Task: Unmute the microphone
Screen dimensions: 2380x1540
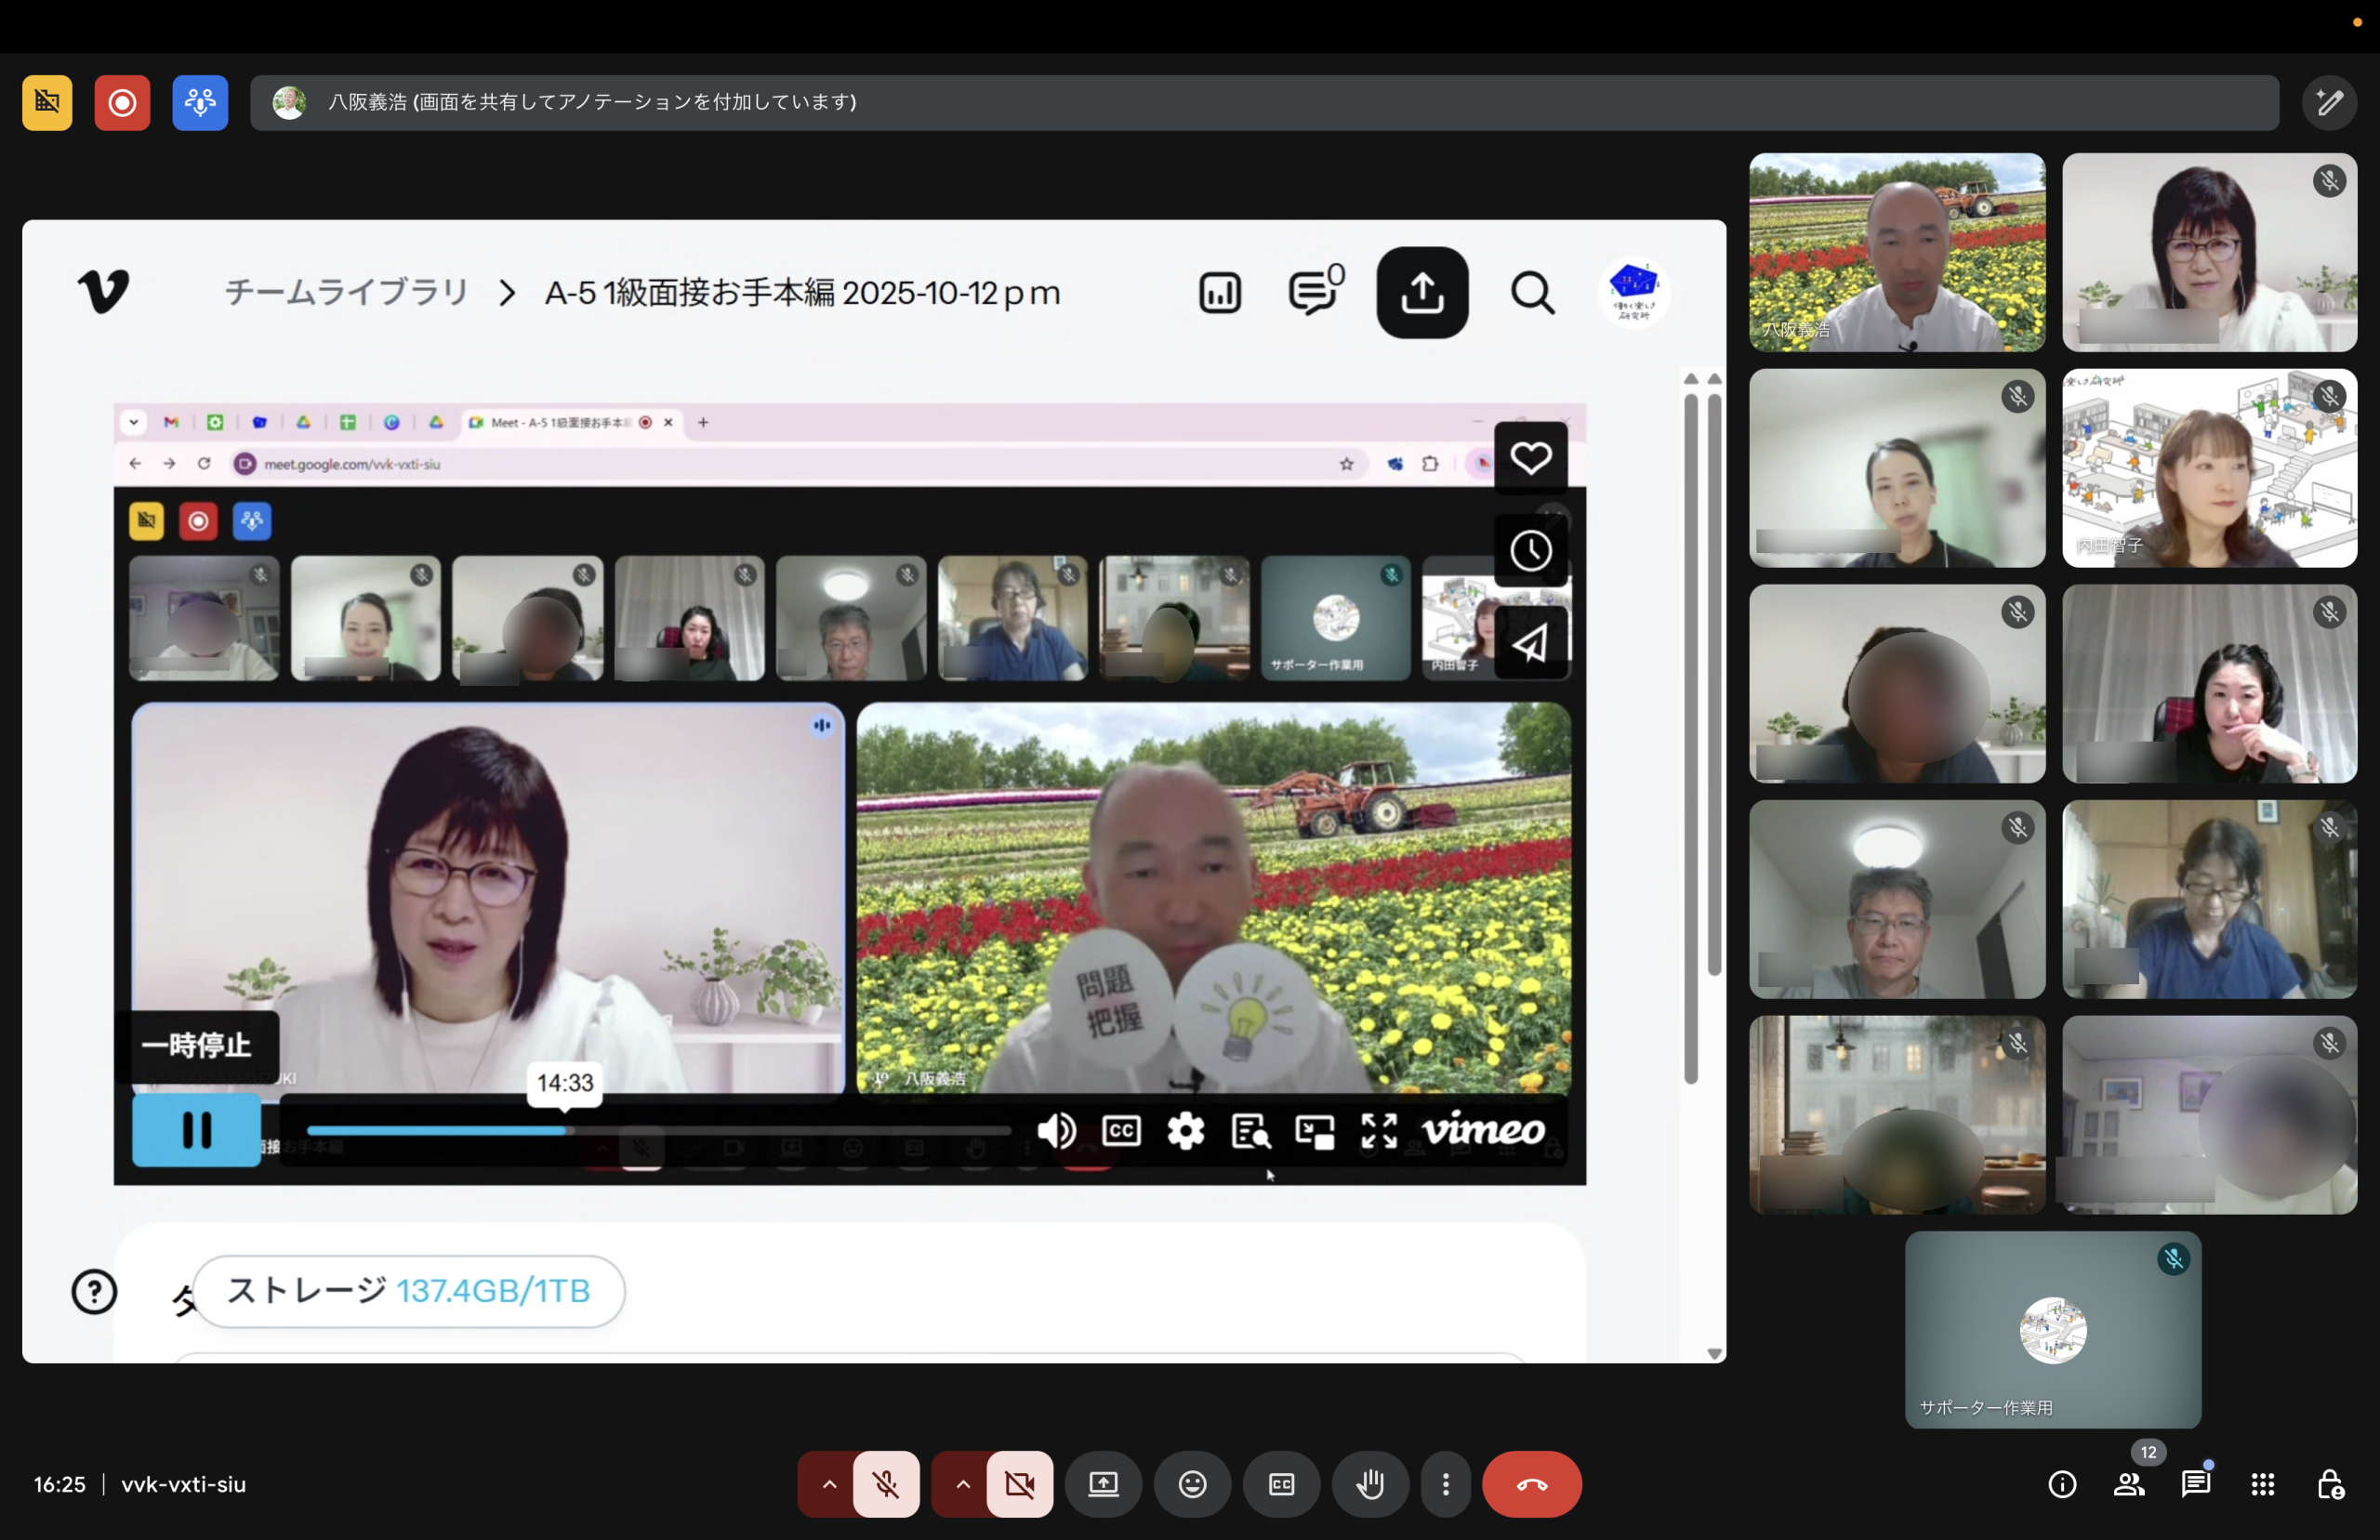Action: pos(886,1484)
